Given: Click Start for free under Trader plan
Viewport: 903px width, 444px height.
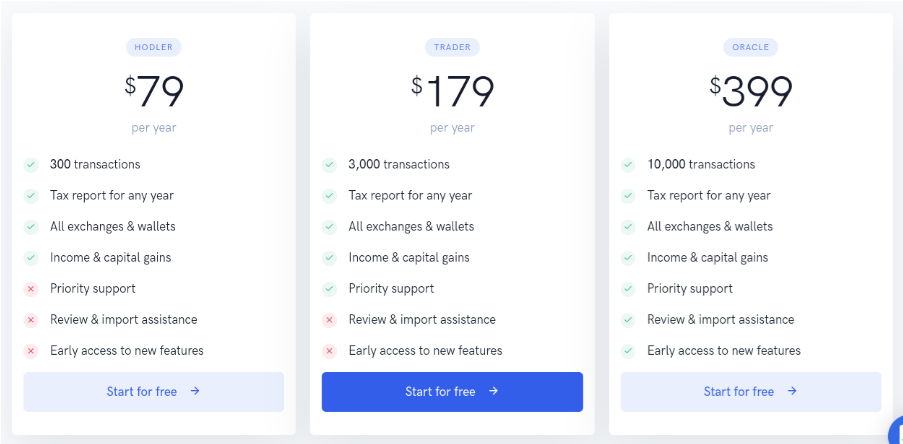Looking at the screenshot, I should pyautogui.click(x=452, y=392).
